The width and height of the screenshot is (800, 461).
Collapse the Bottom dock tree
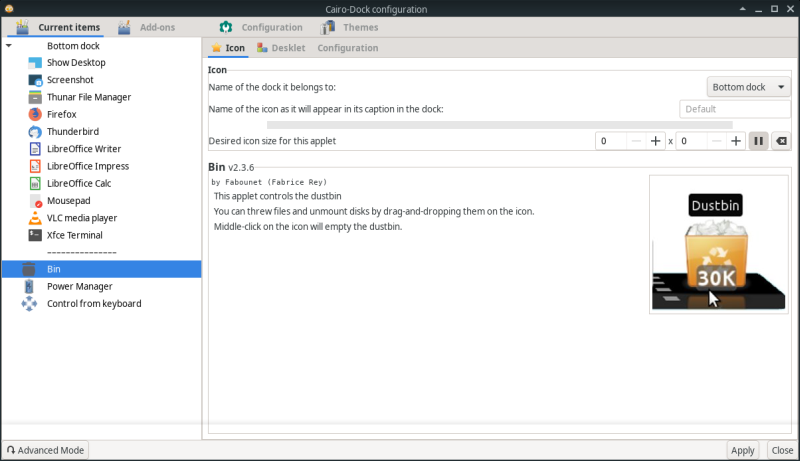[x=9, y=46]
